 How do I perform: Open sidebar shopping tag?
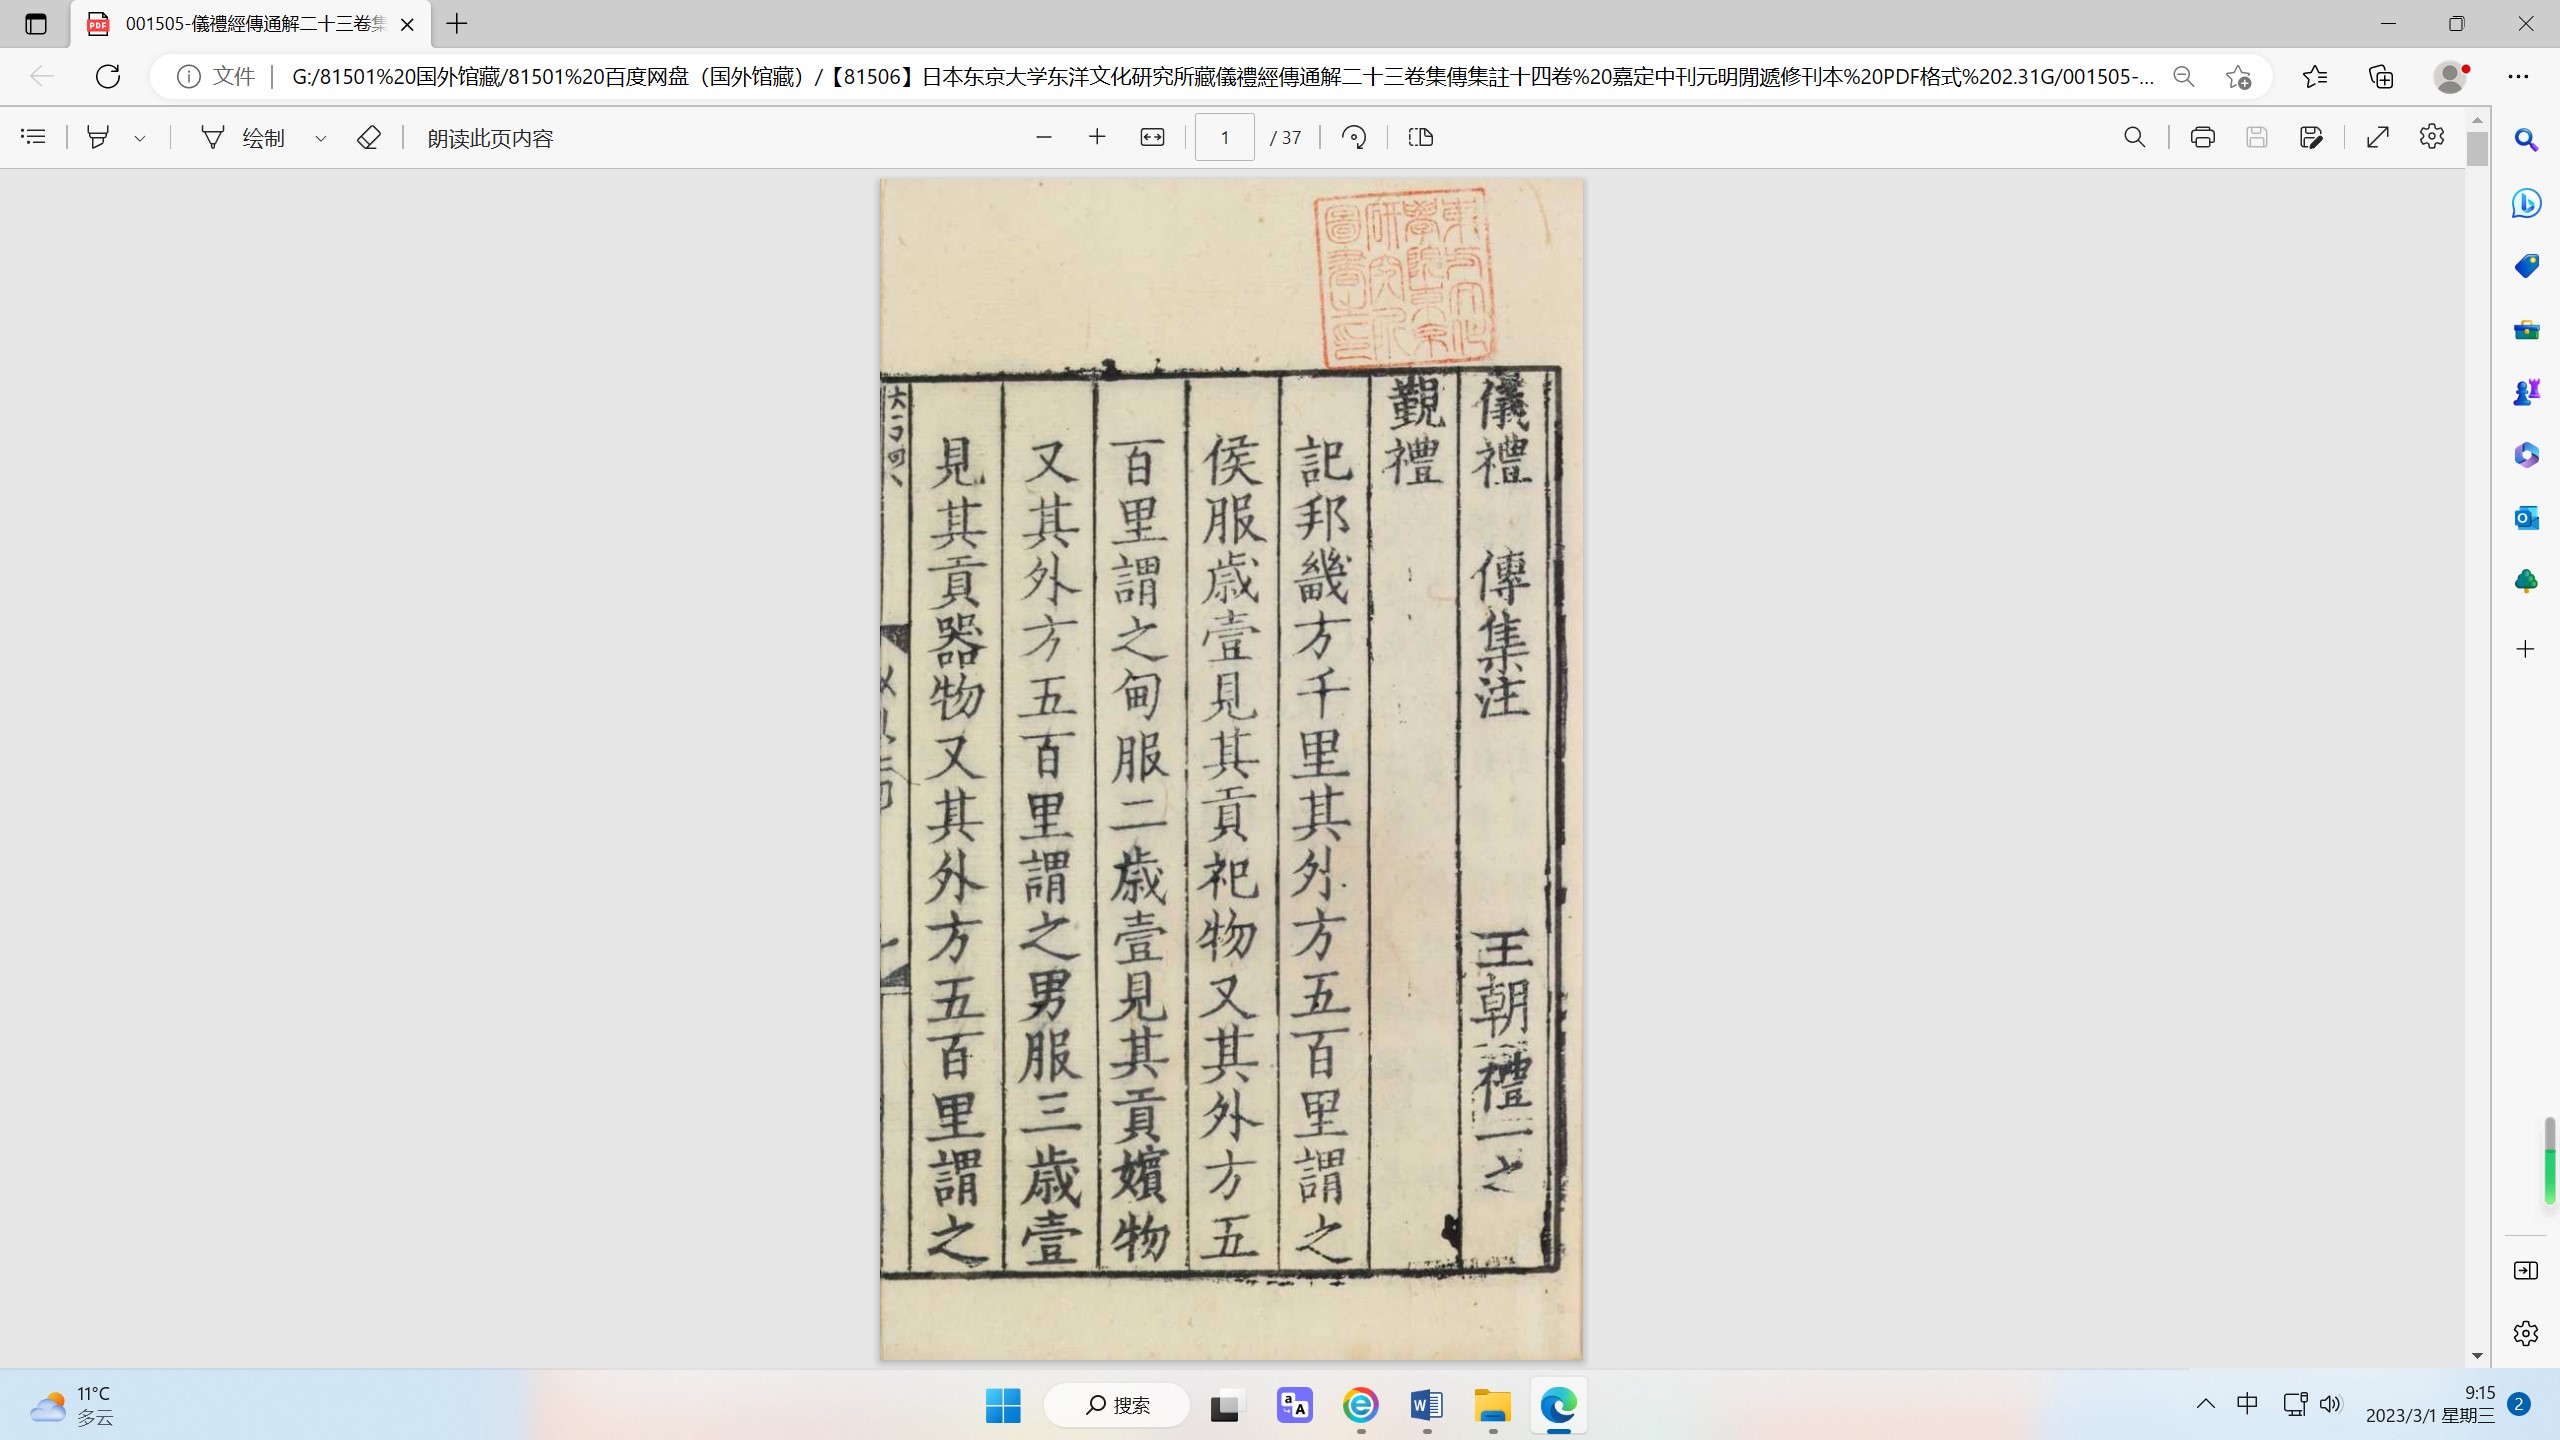click(2526, 266)
